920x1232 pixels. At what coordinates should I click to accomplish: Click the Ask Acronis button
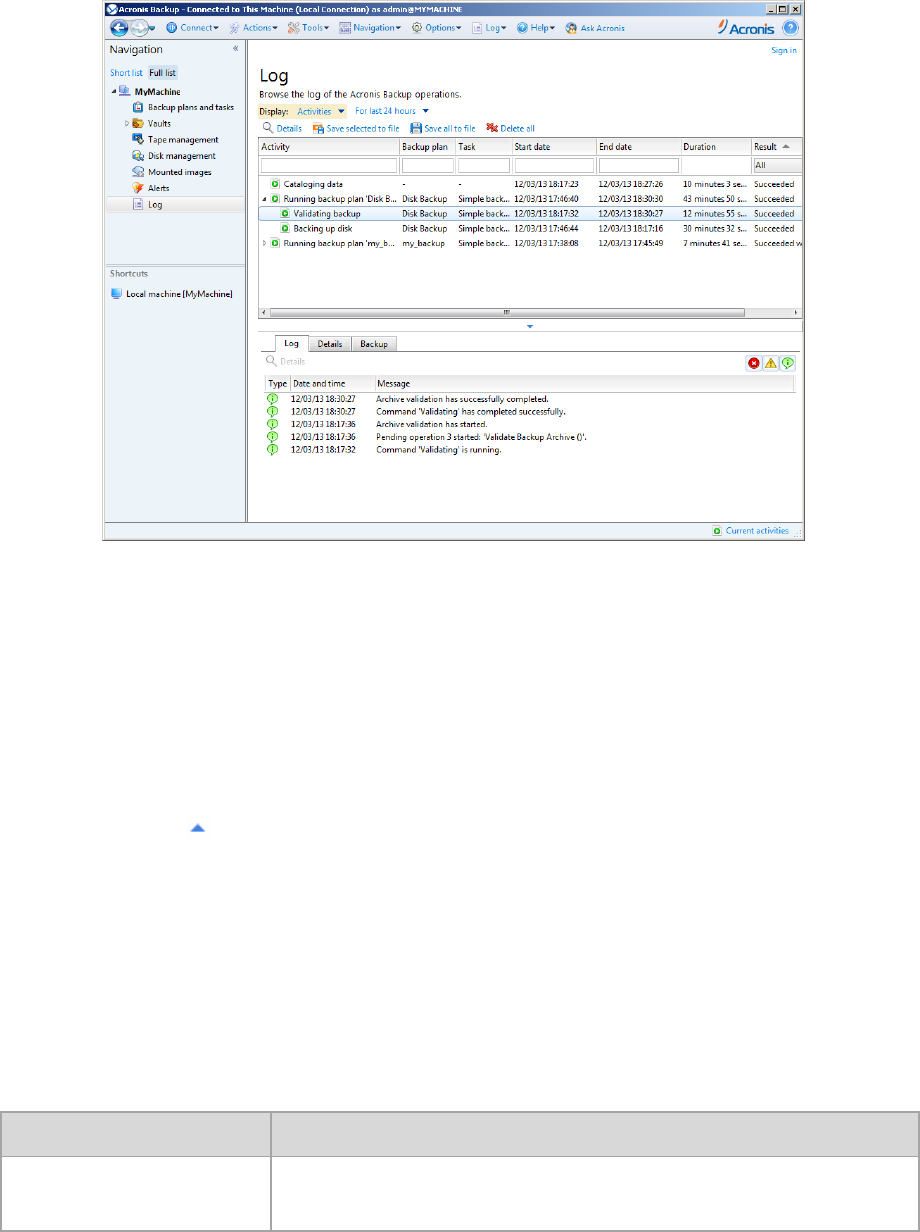[x=595, y=28]
